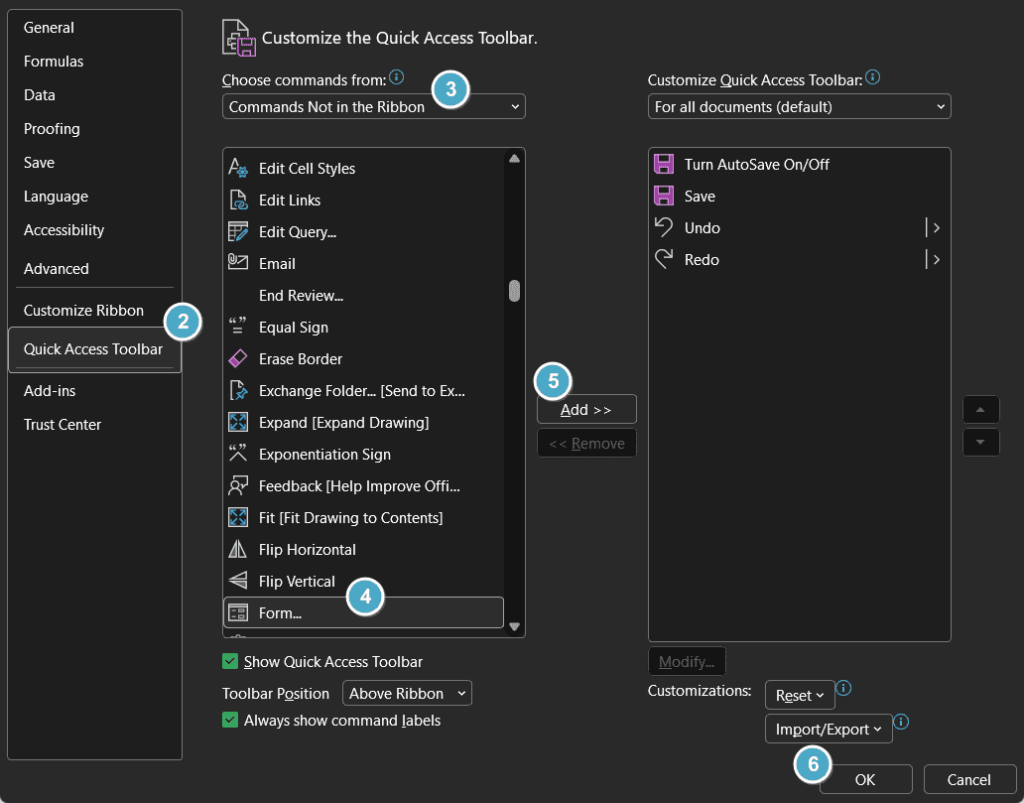Select the Email command icon
Screen dimensions: 1024x803
[x=238, y=263]
